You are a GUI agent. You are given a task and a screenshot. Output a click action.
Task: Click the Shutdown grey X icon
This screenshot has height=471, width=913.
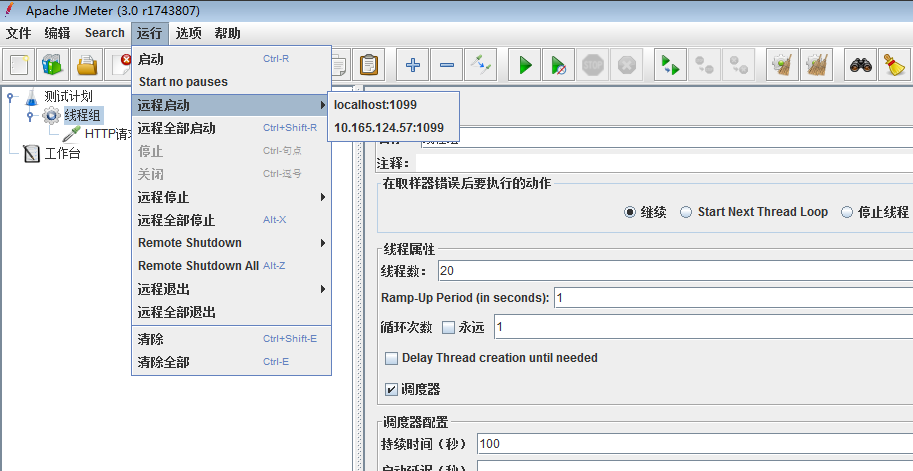[x=627, y=65]
